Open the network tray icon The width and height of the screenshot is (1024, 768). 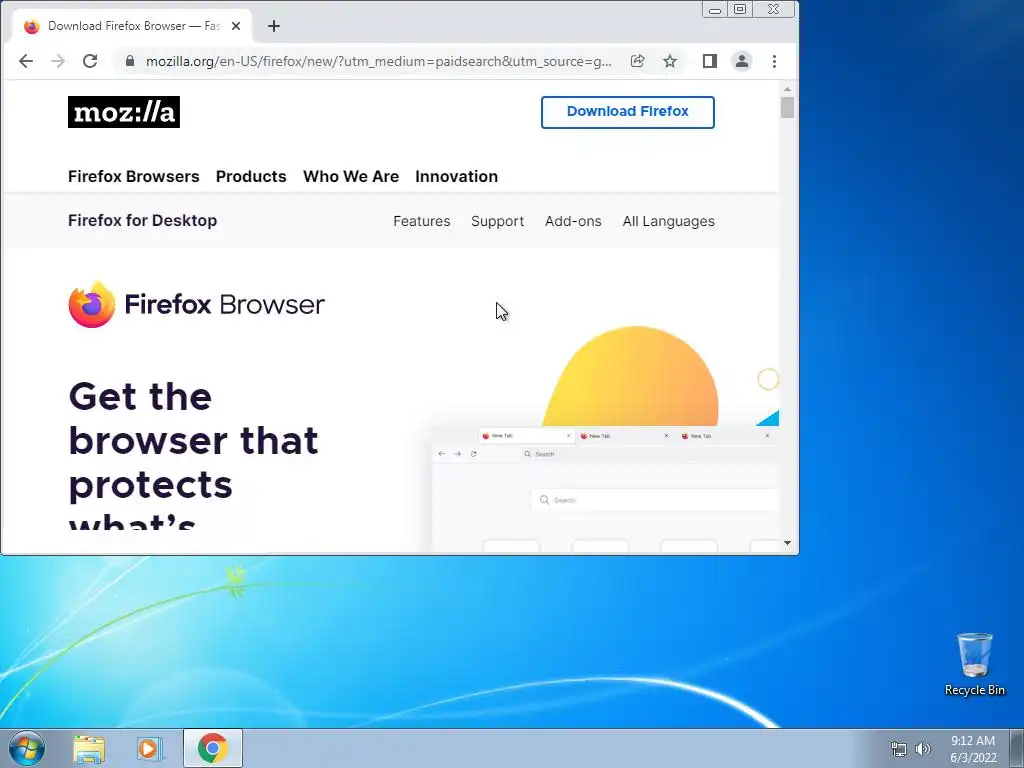pyautogui.click(x=899, y=749)
